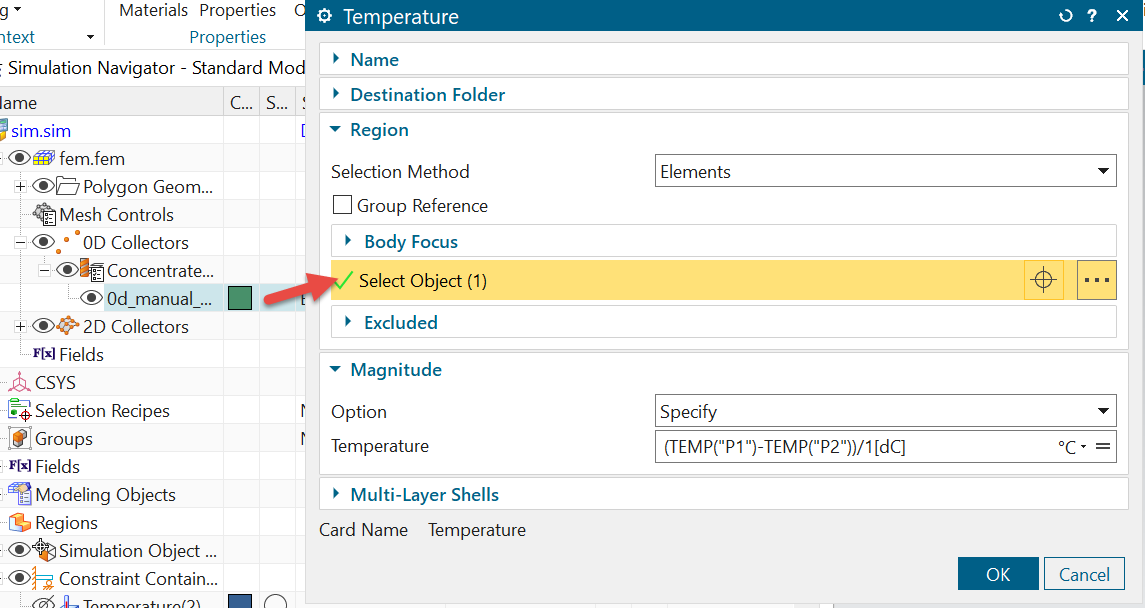Click the Cancel button
The height and width of the screenshot is (608, 1145).
(x=1084, y=575)
